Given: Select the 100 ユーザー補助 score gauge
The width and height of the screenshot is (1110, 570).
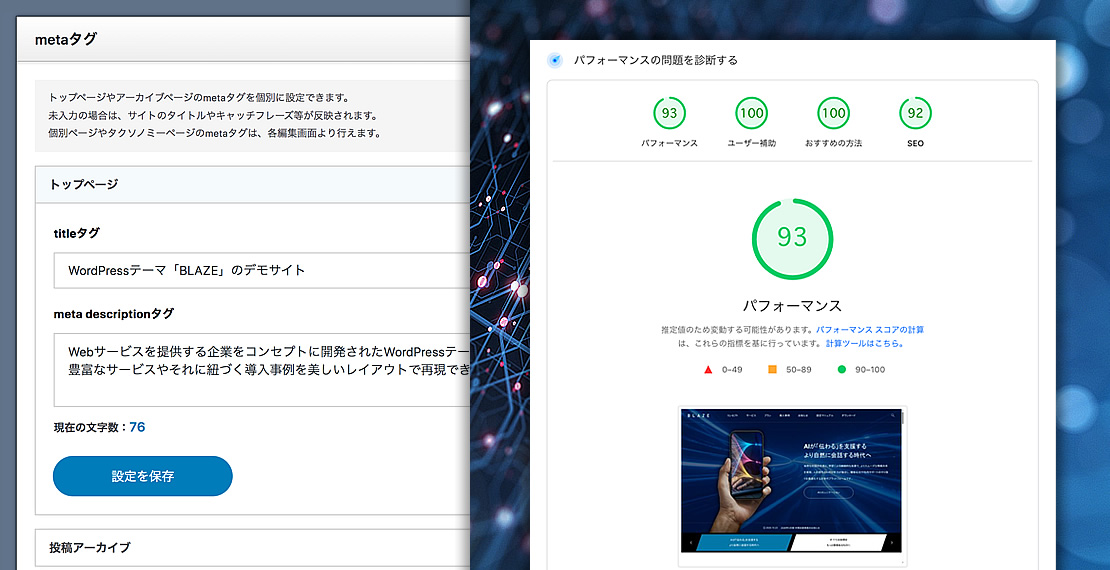Looking at the screenshot, I should coord(751,113).
